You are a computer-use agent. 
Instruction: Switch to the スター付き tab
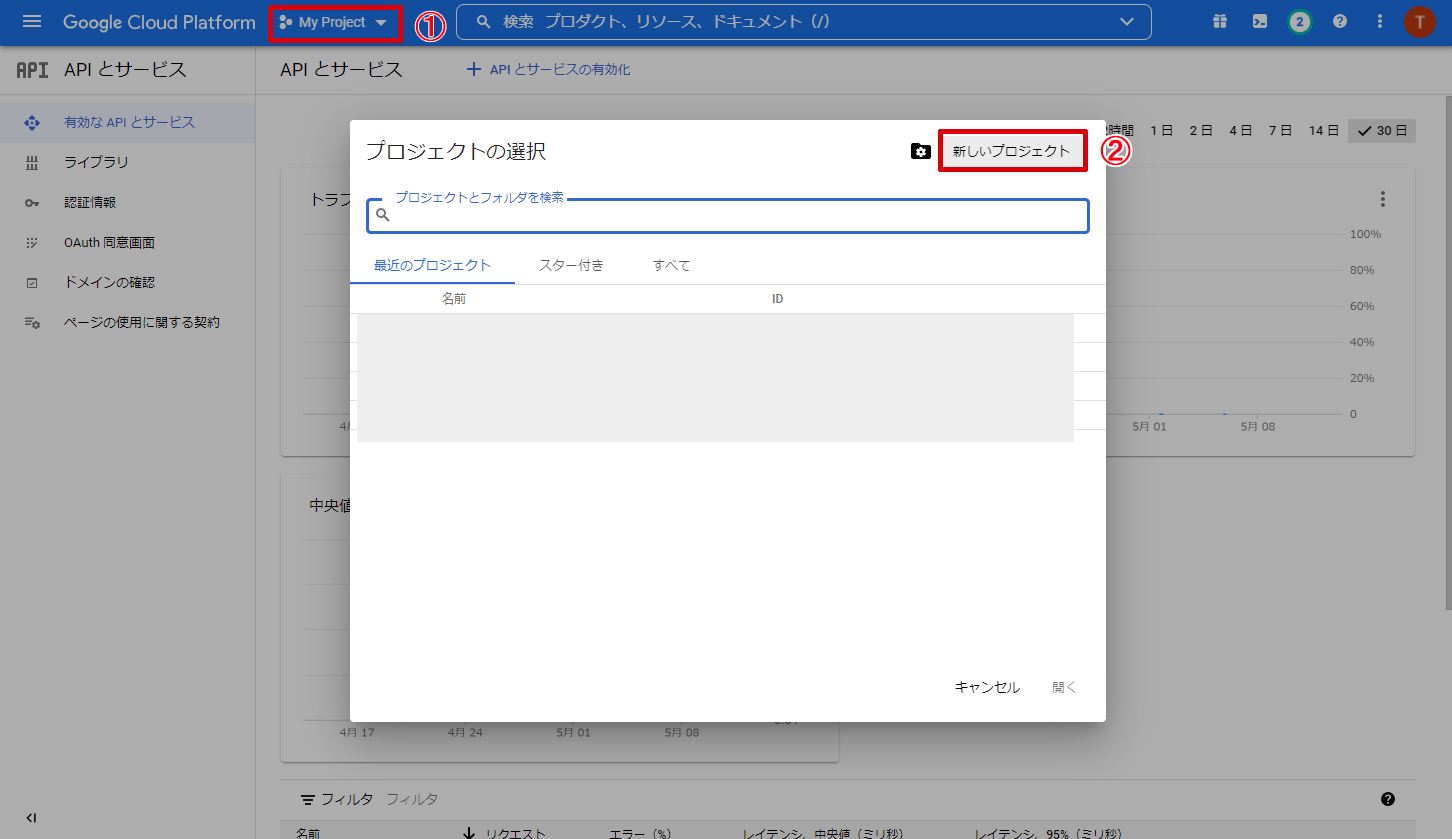571,265
